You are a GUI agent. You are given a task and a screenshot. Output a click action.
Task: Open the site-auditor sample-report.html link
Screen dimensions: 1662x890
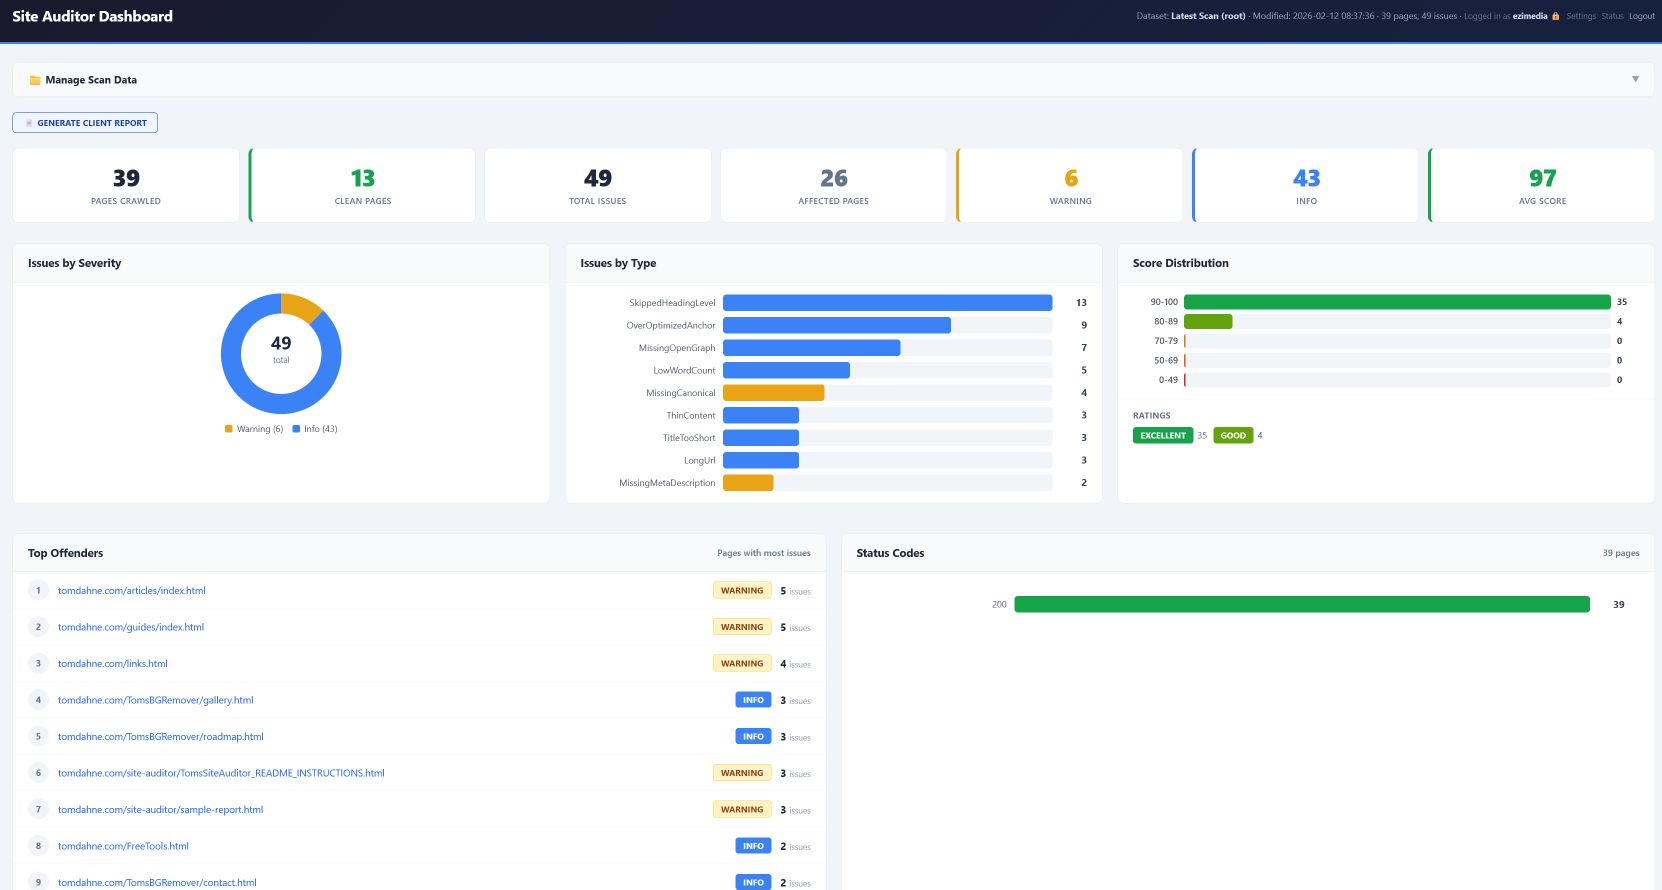[x=160, y=810]
